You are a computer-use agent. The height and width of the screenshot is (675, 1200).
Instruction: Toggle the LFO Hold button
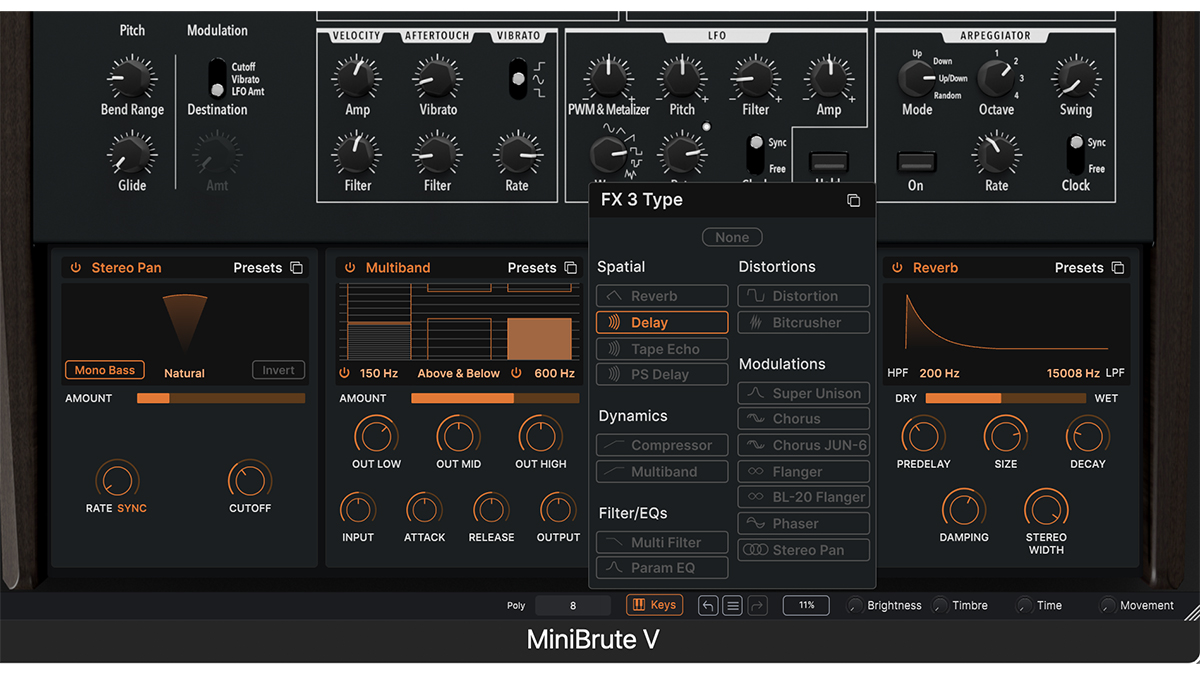coord(829,161)
